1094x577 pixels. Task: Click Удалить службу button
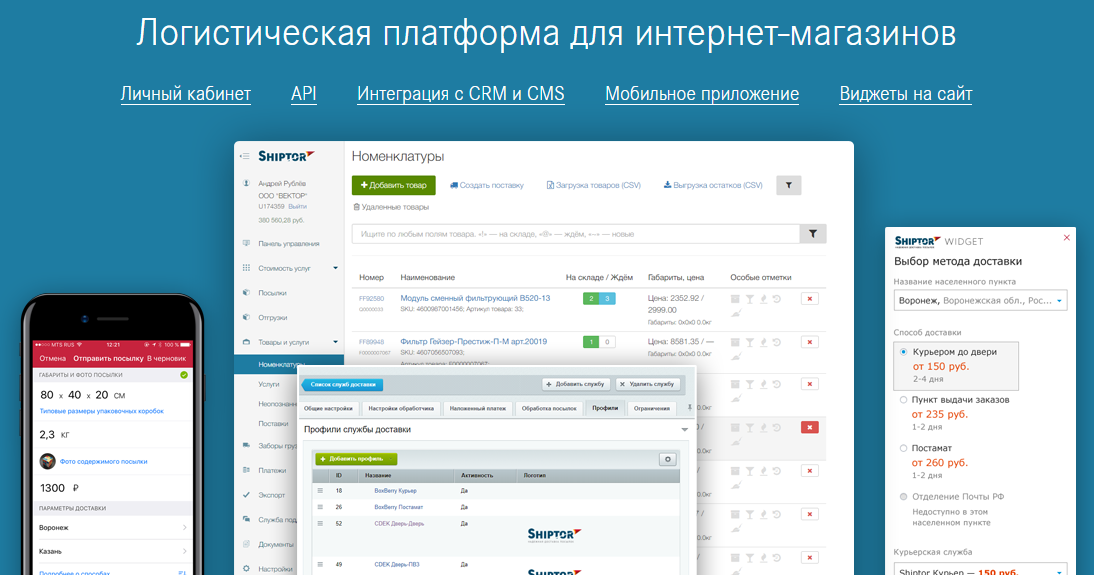(x=647, y=384)
